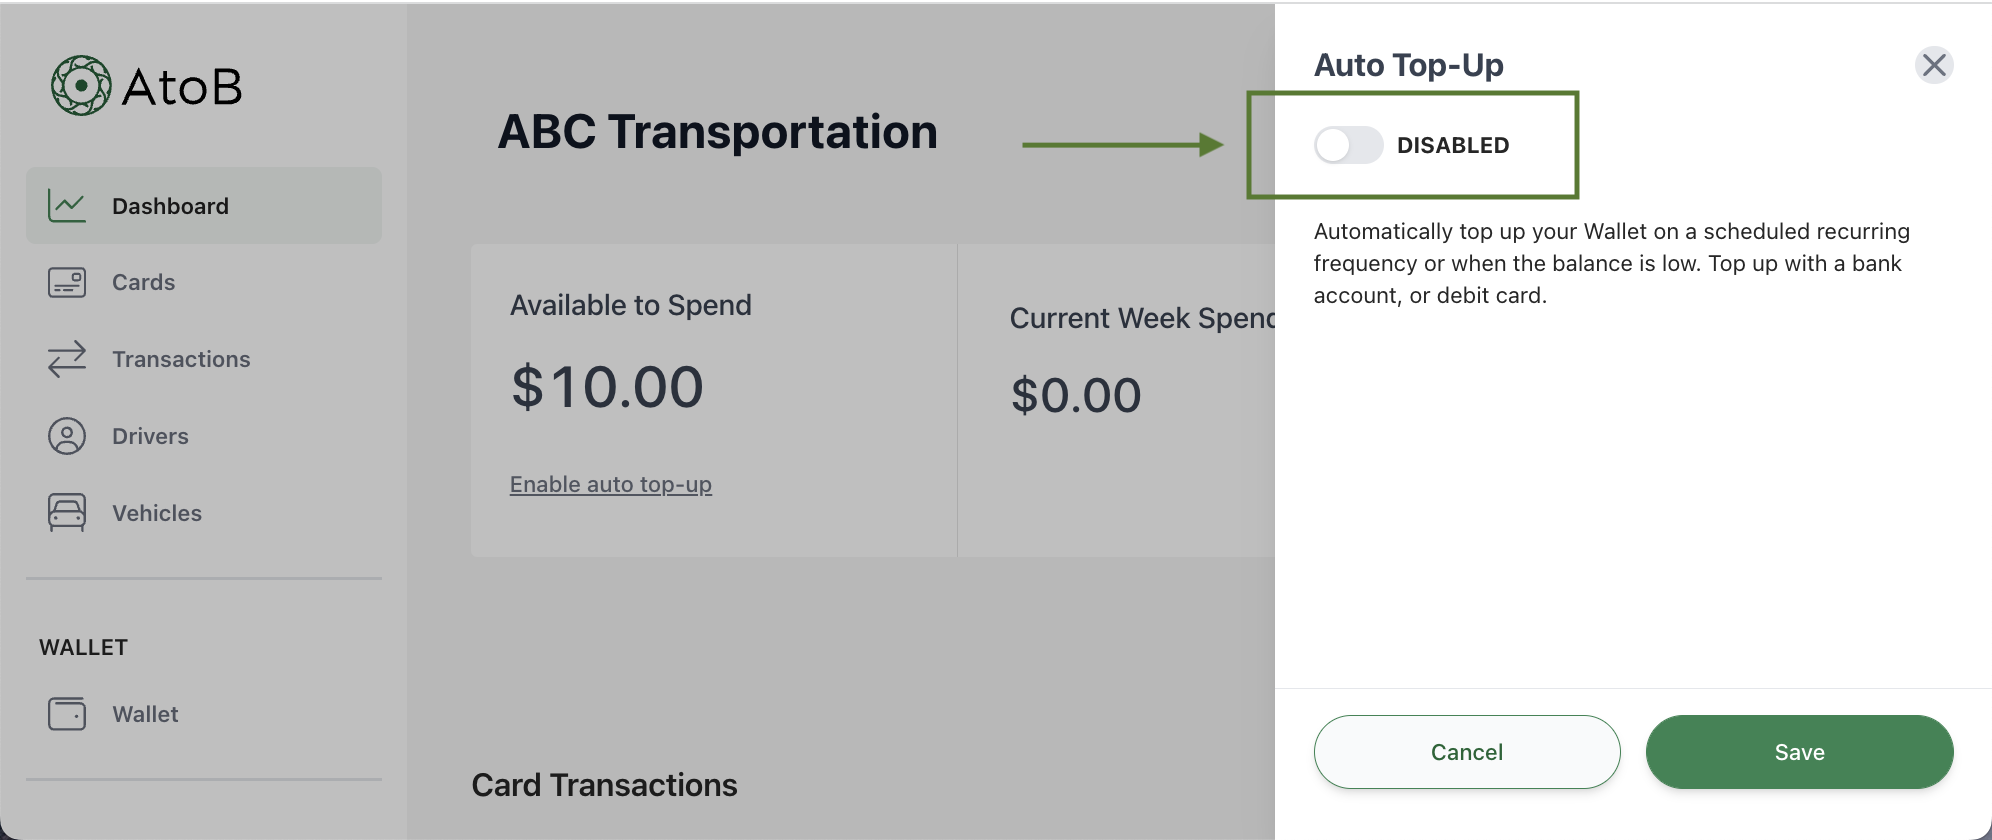Open the Cards page

(x=143, y=282)
